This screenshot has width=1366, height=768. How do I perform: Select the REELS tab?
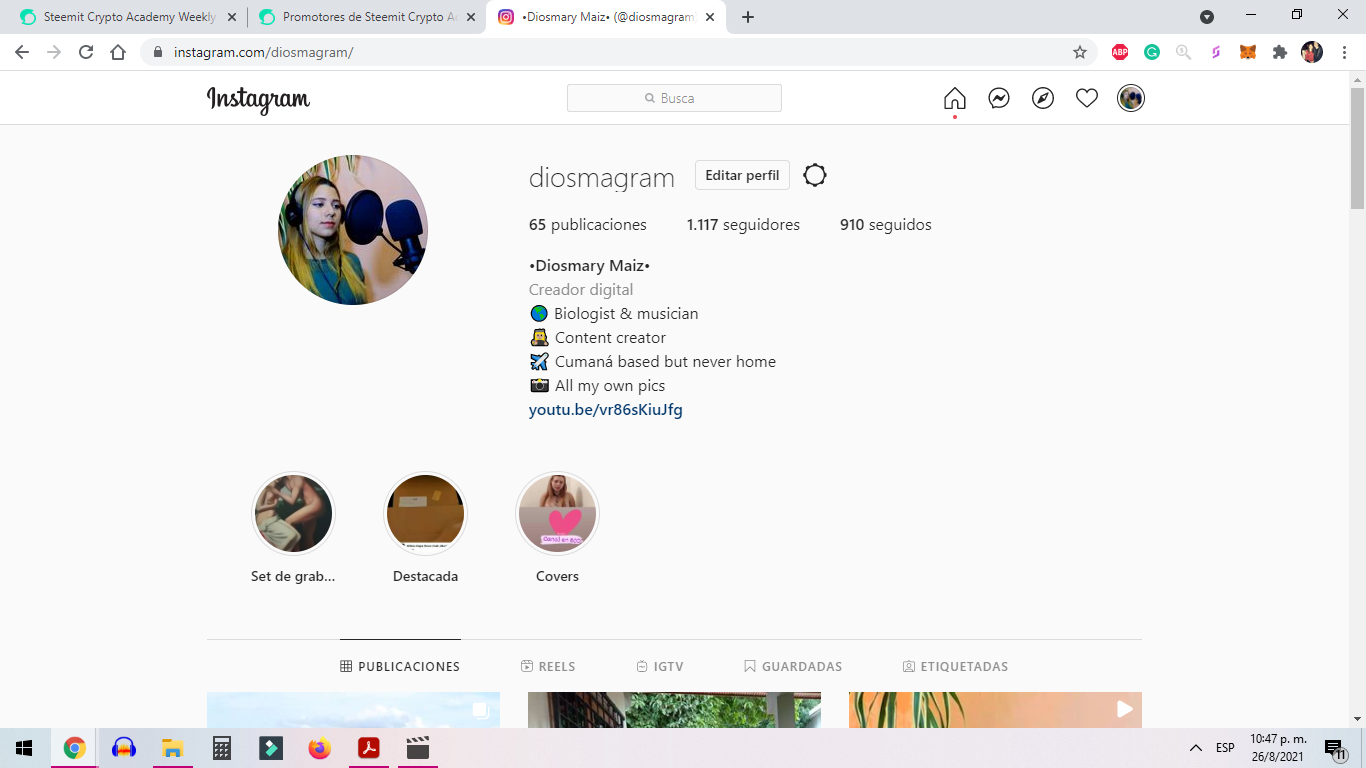tap(548, 666)
